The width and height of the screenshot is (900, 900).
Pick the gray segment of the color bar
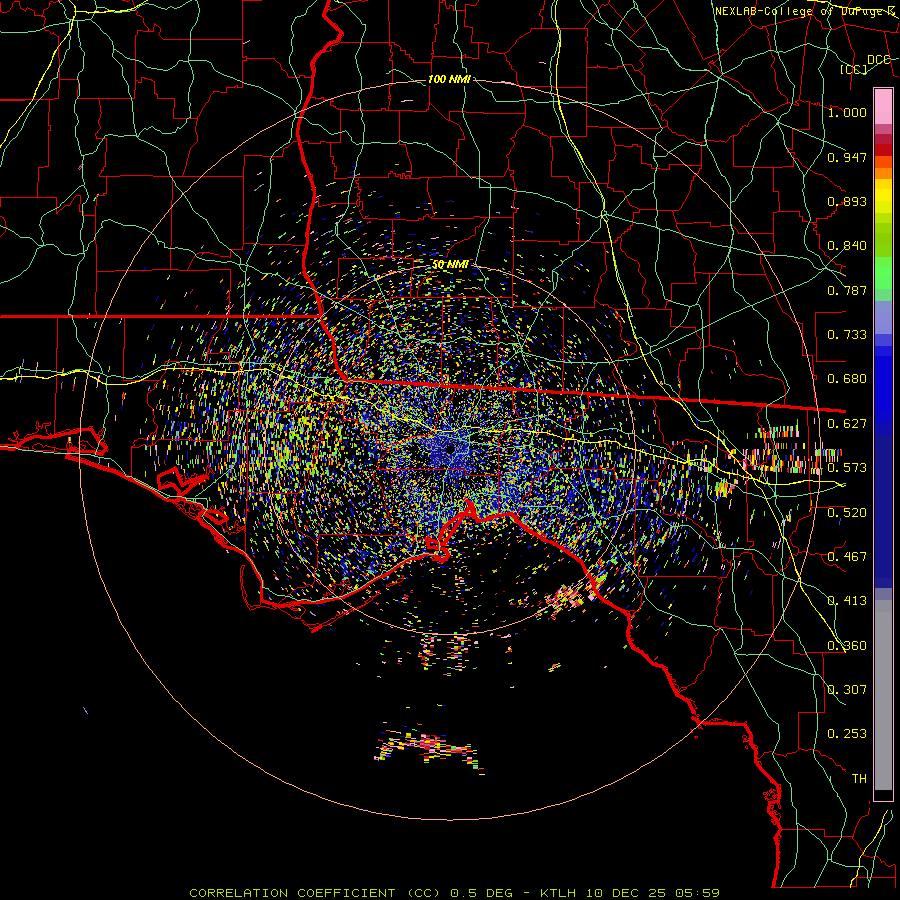(883, 695)
